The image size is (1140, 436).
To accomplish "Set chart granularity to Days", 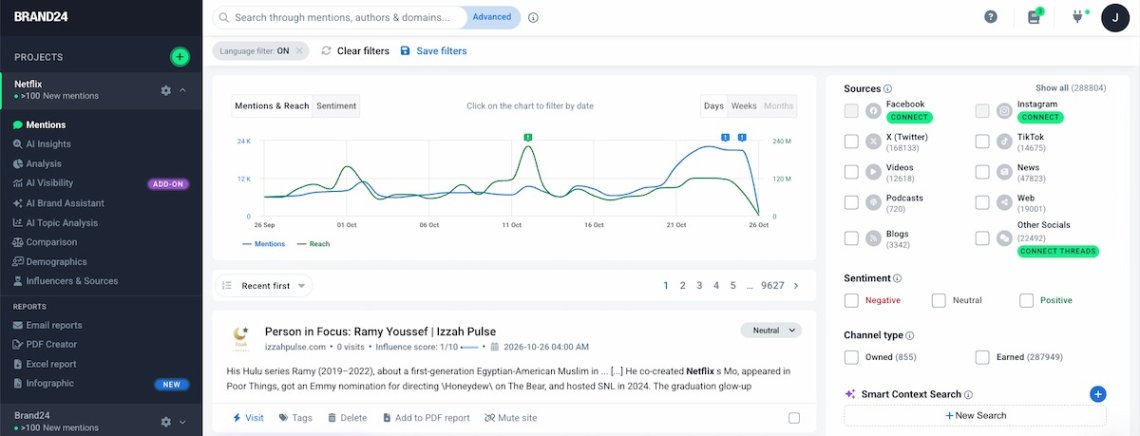I will coord(714,105).
